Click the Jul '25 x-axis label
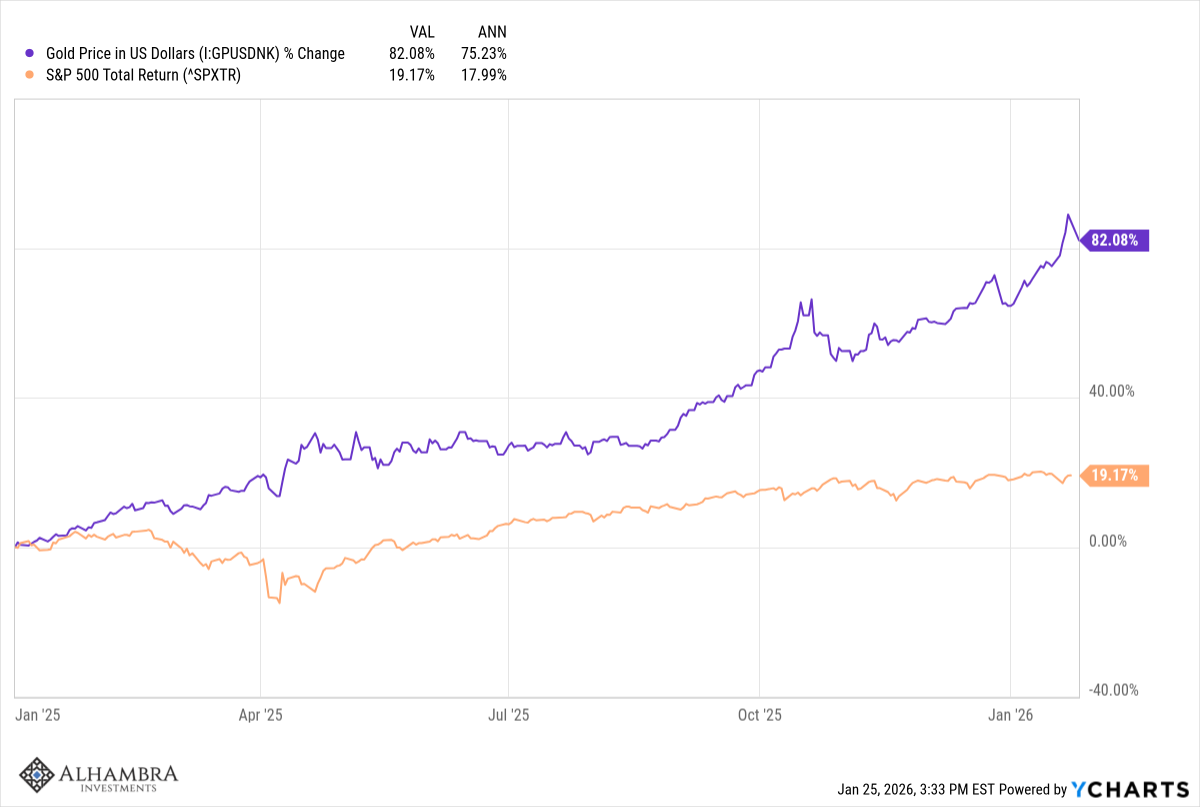This screenshot has height=807, width=1200. coord(508,715)
